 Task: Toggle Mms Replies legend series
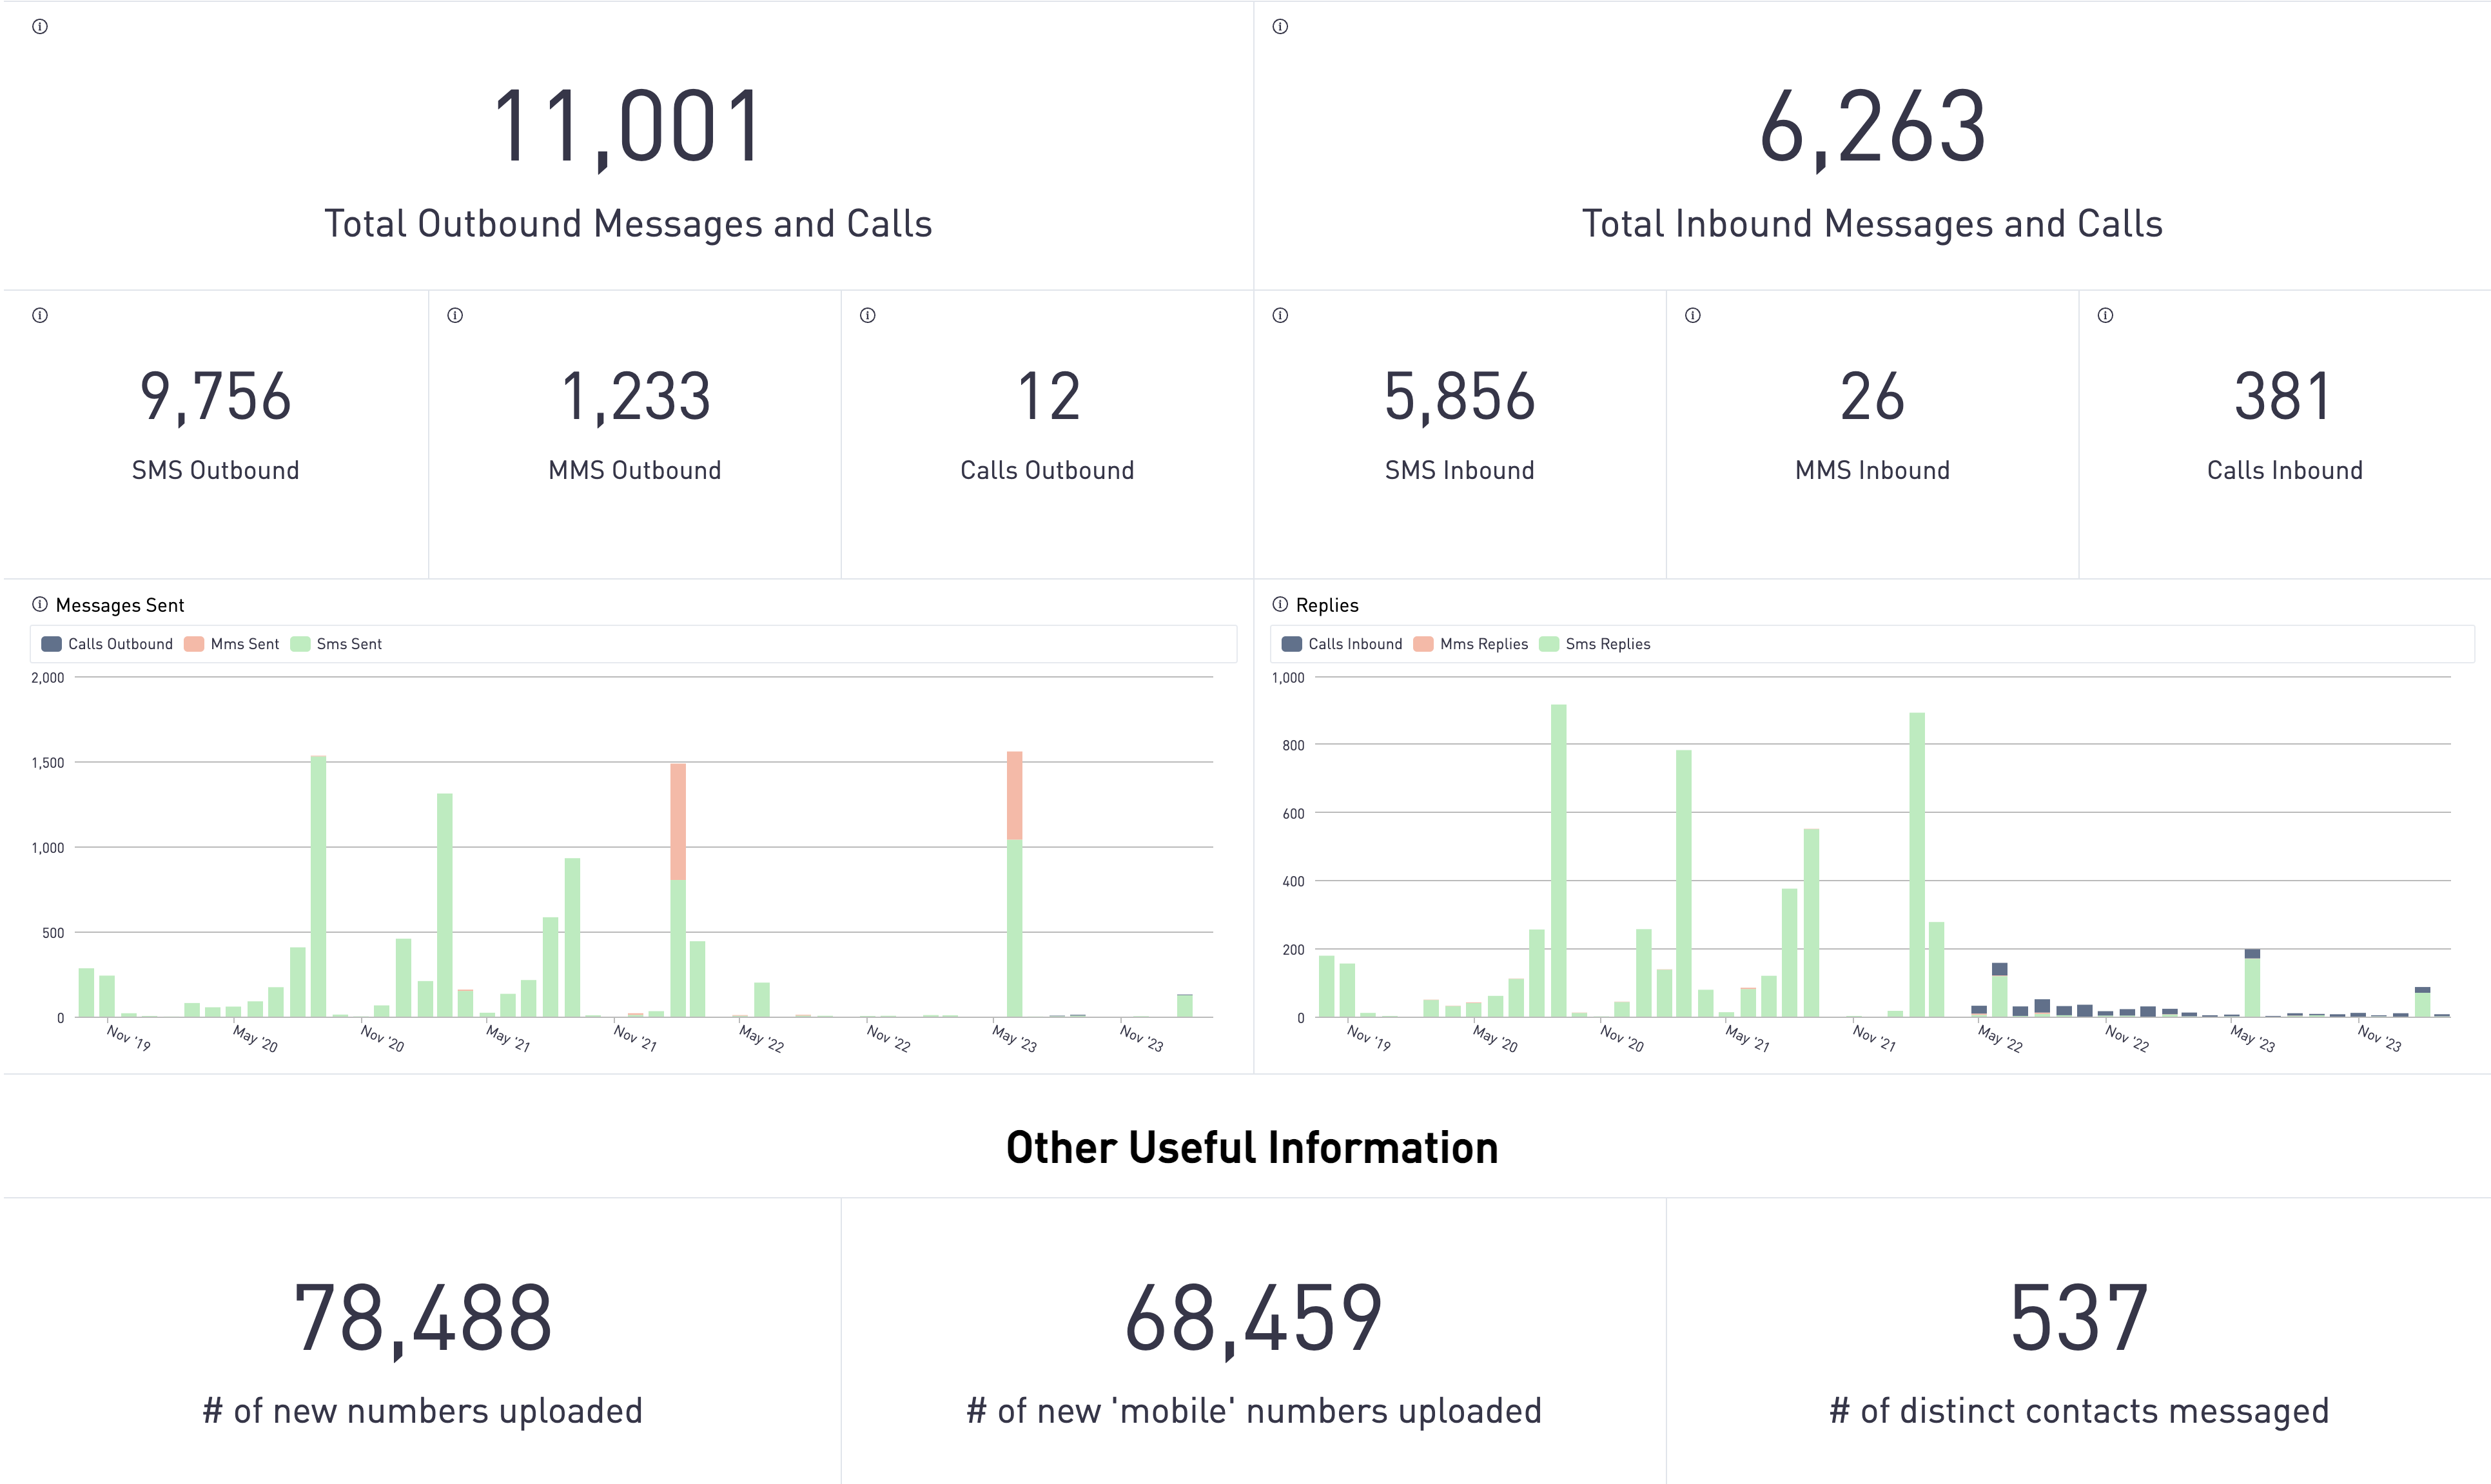(x=1471, y=644)
